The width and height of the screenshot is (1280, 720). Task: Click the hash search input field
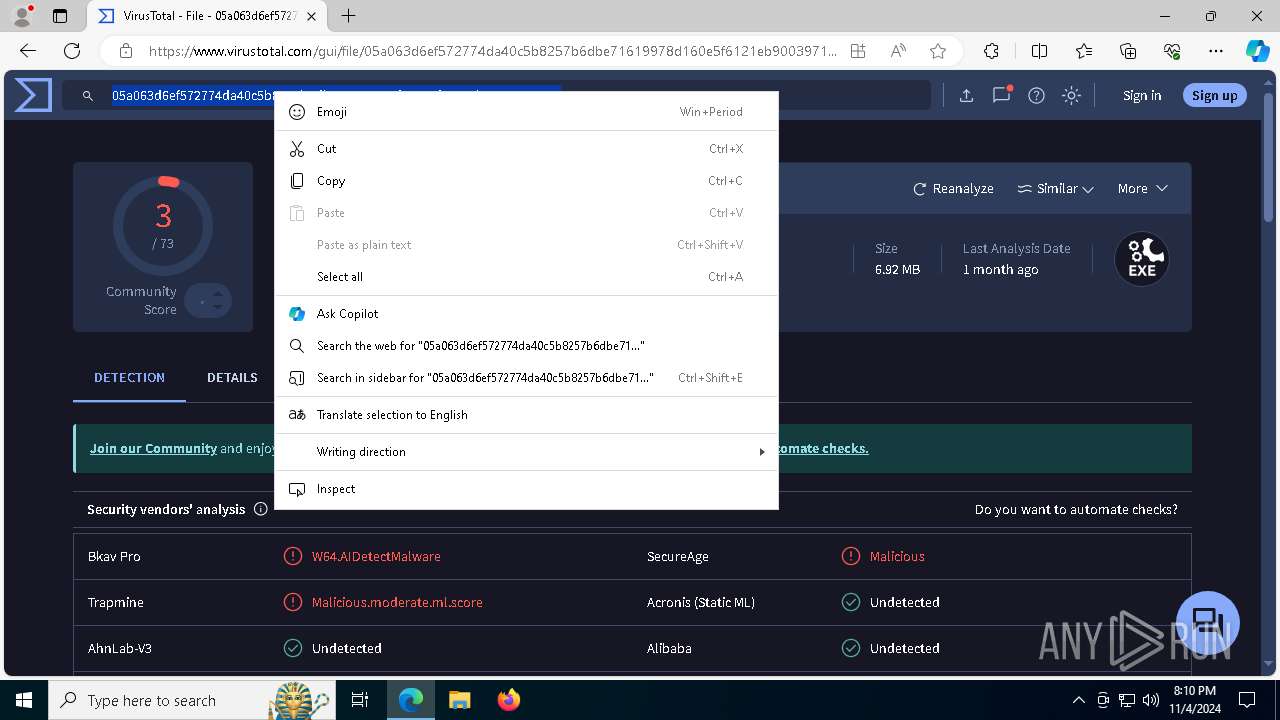[x=497, y=95]
